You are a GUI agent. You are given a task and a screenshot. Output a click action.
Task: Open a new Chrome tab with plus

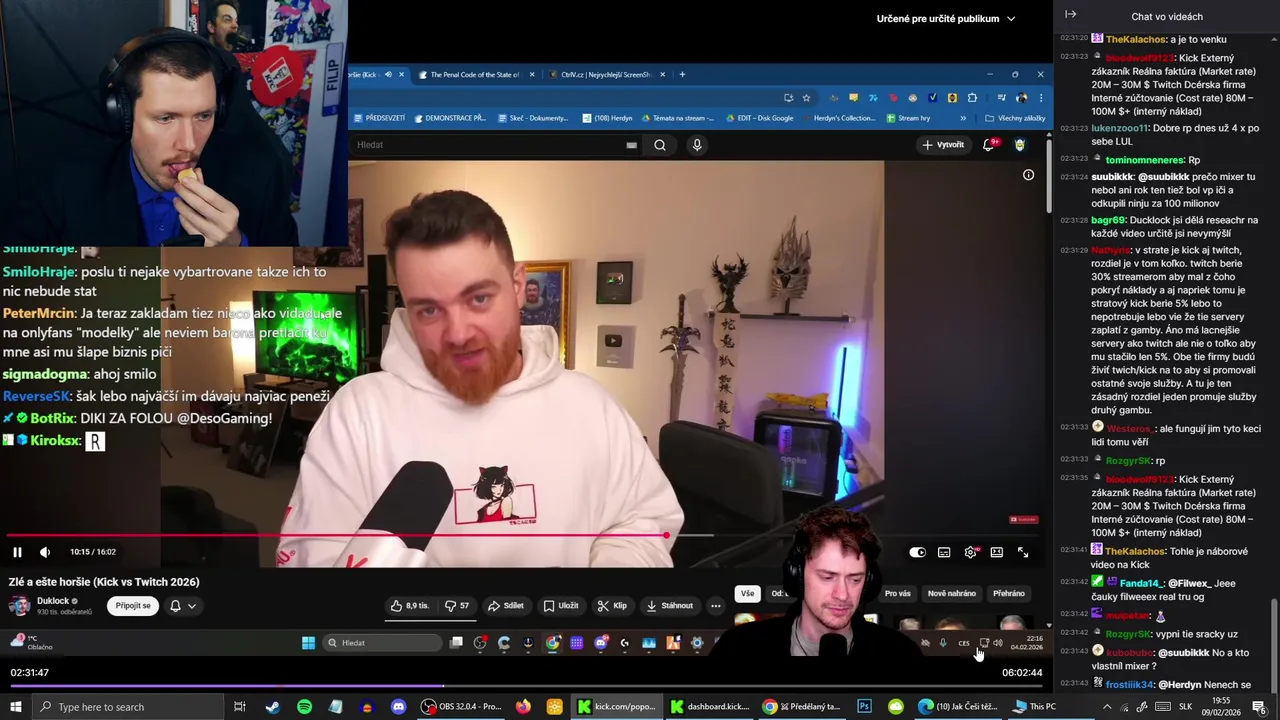point(683,74)
